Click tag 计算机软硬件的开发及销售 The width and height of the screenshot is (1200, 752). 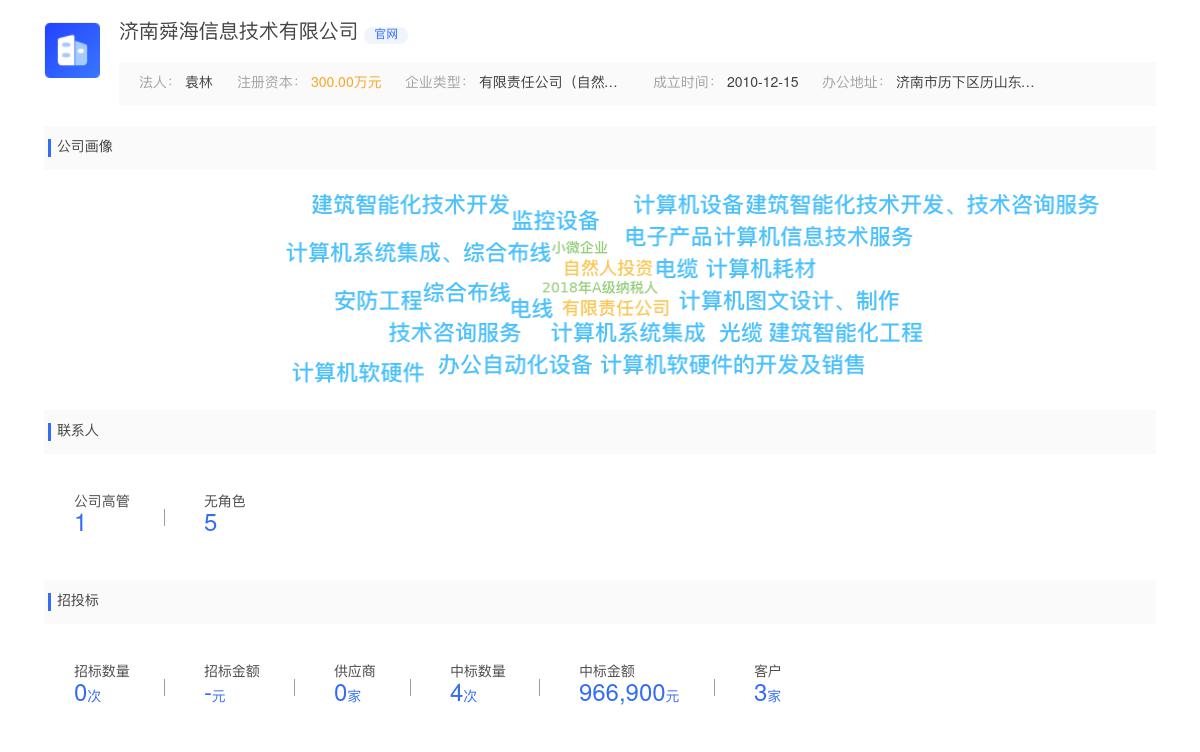click(x=733, y=365)
